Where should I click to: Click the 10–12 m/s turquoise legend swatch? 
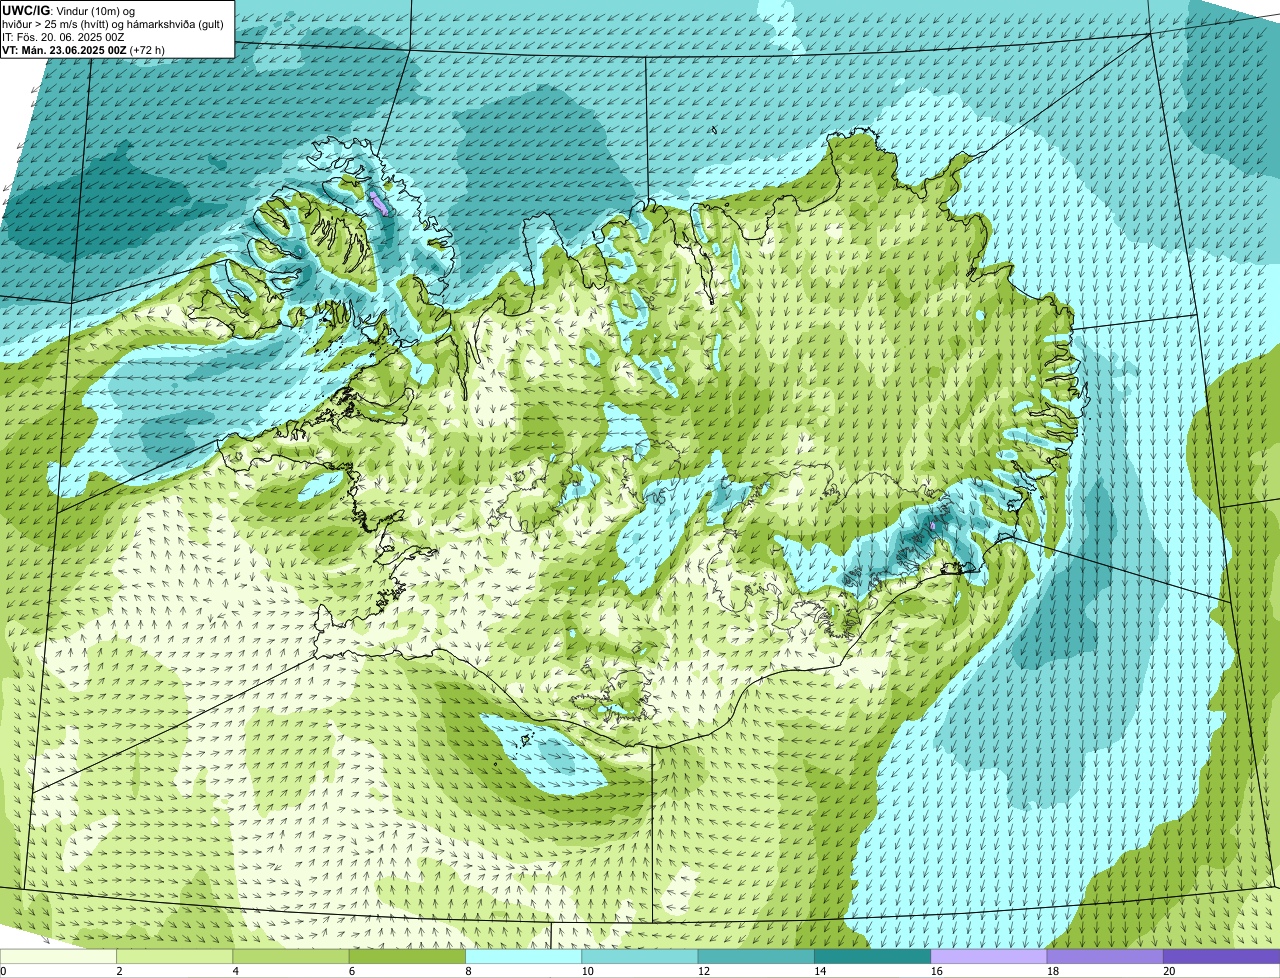(640, 956)
